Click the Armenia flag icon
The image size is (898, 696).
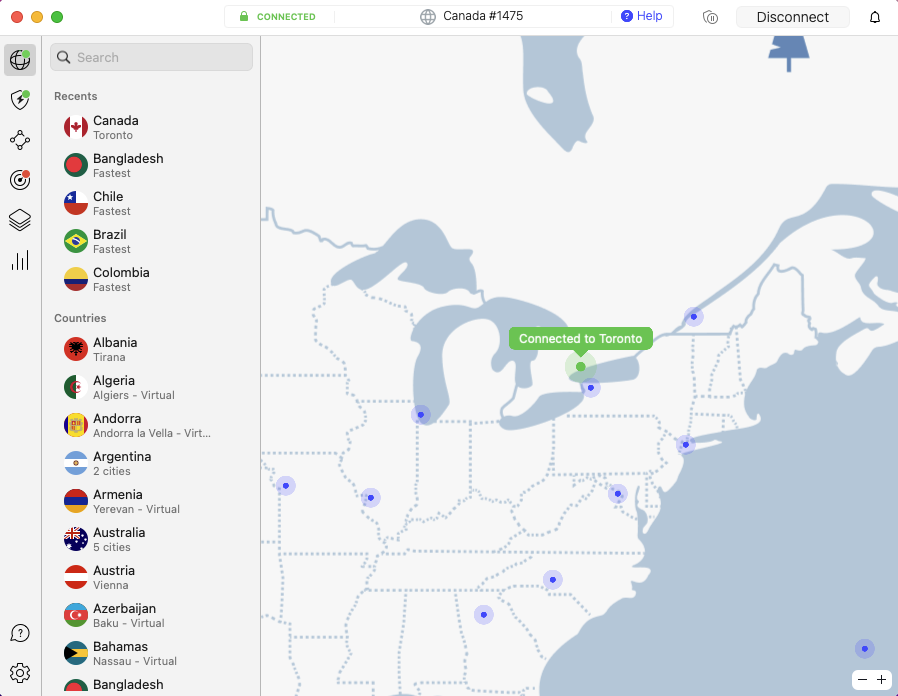(x=76, y=501)
